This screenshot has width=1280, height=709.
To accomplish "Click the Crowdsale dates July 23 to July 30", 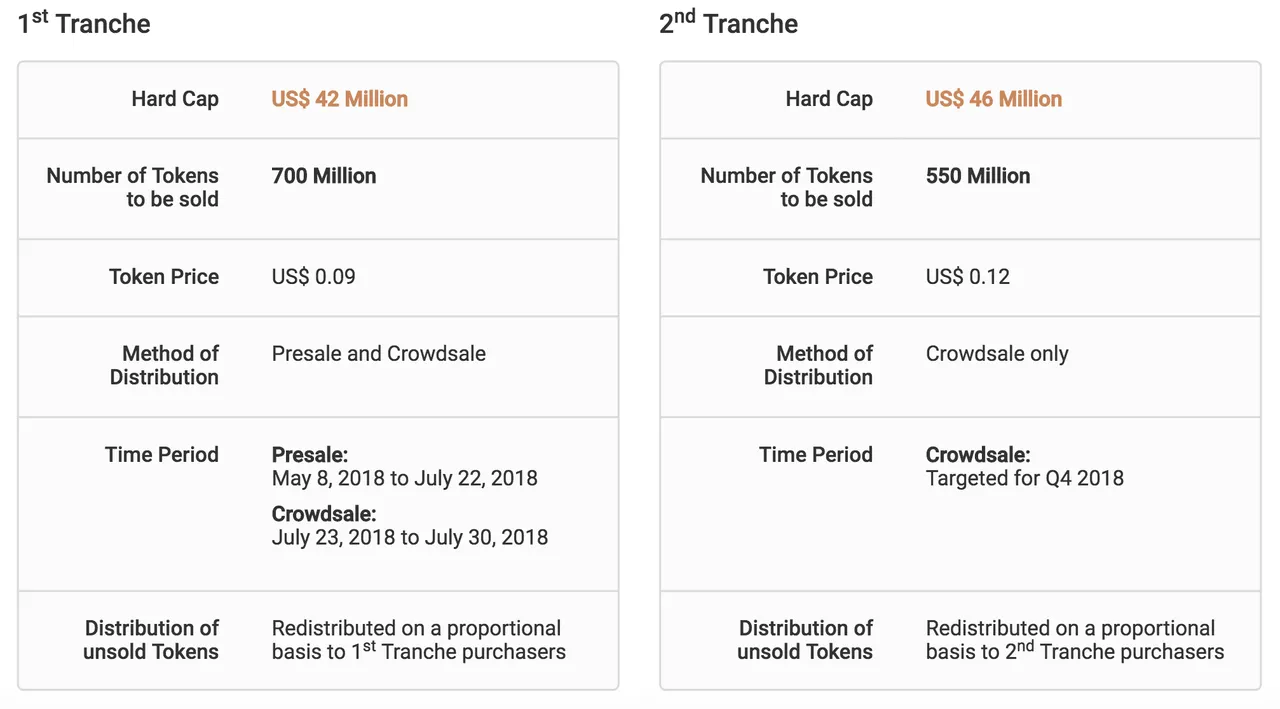I will pyautogui.click(x=410, y=538).
